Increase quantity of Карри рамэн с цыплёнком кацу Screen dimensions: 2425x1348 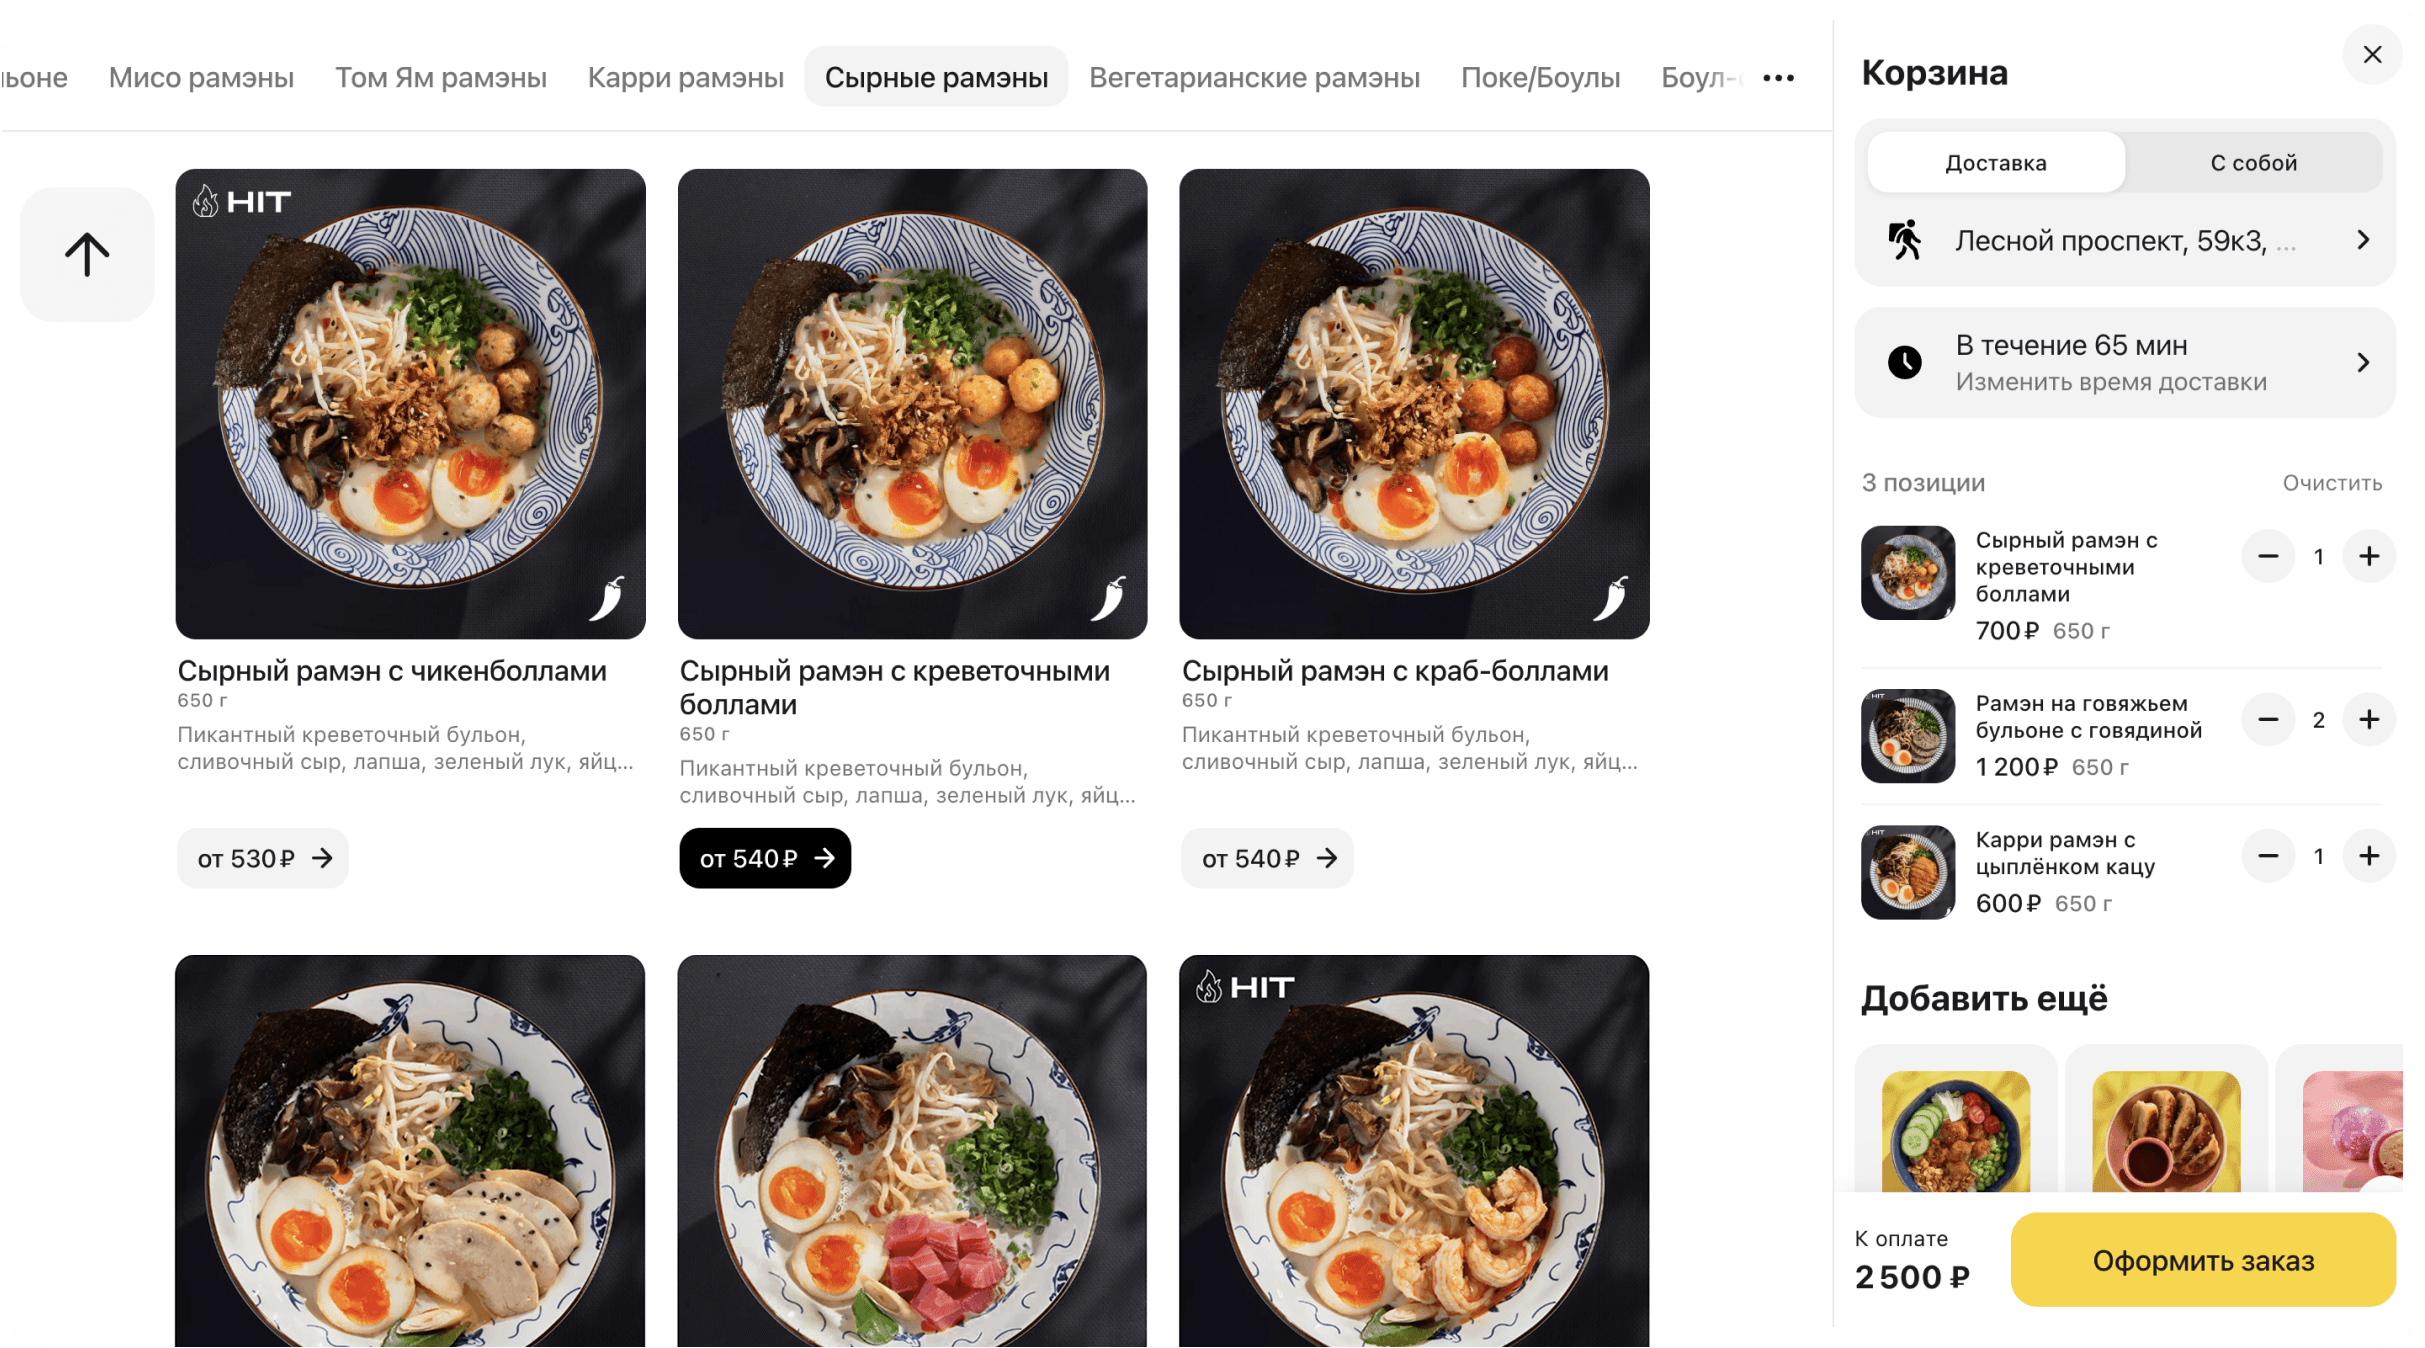pos(2368,856)
